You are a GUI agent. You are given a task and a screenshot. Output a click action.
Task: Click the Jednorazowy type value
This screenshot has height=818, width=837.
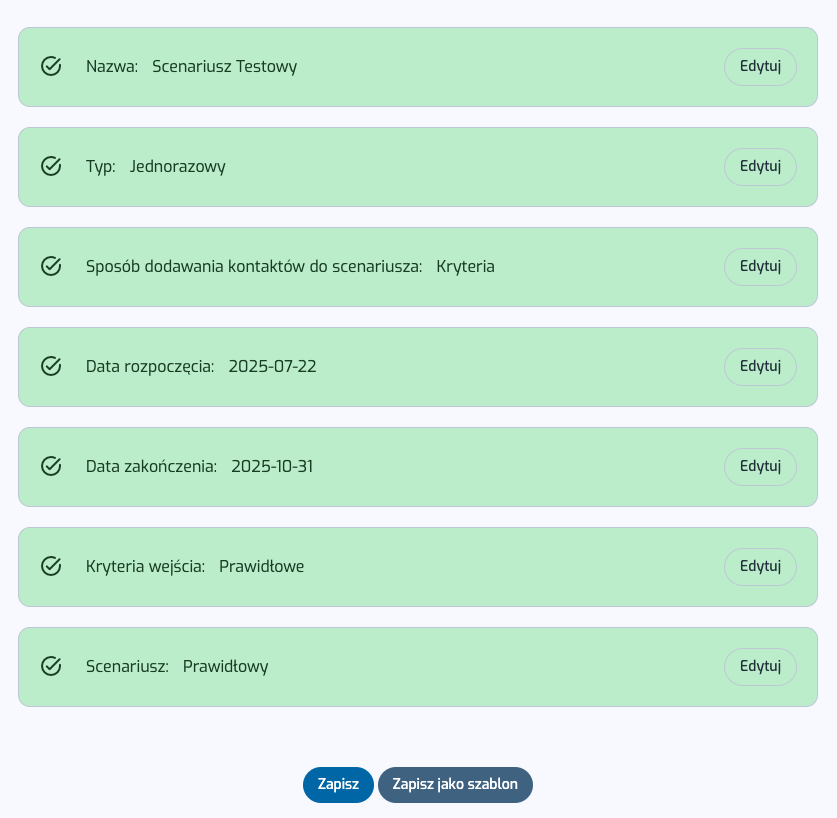click(177, 166)
